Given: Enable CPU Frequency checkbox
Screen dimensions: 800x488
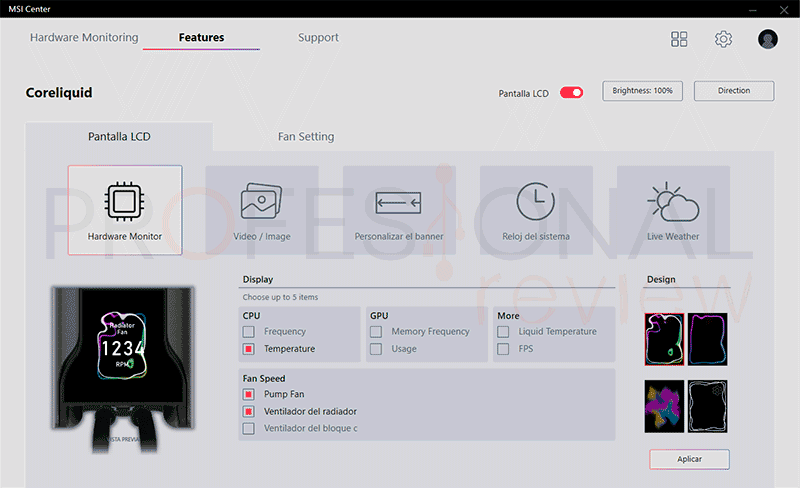Looking at the screenshot, I should pos(248,332).
